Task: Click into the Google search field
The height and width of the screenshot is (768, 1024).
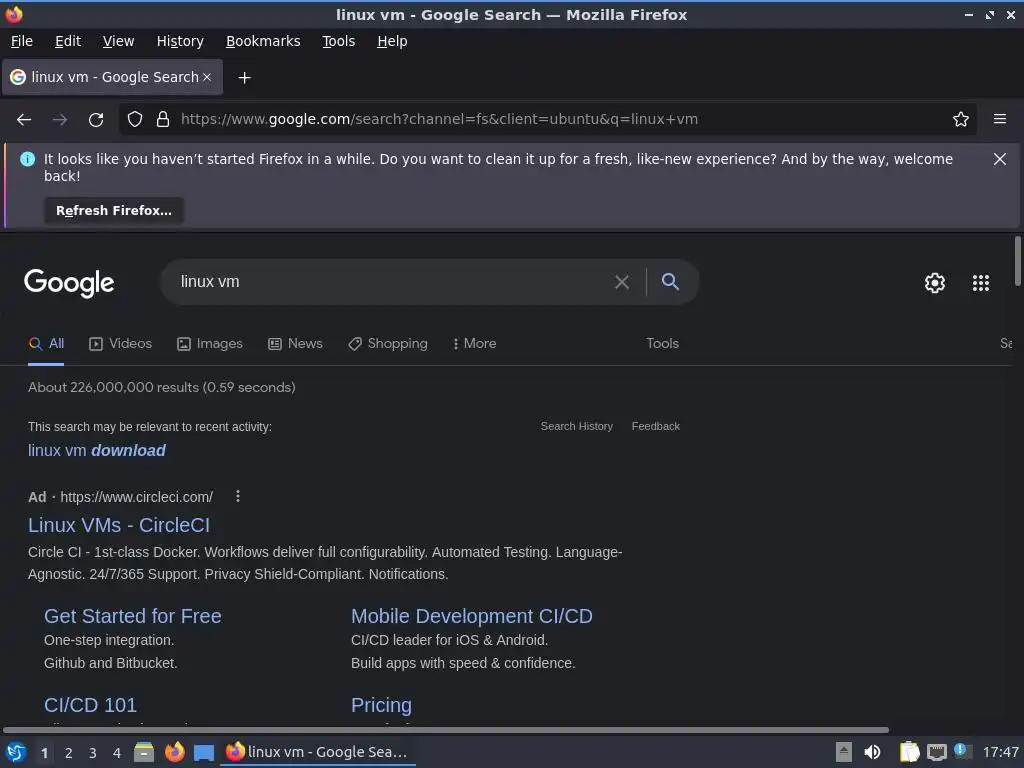Action: tap(392, 282)
